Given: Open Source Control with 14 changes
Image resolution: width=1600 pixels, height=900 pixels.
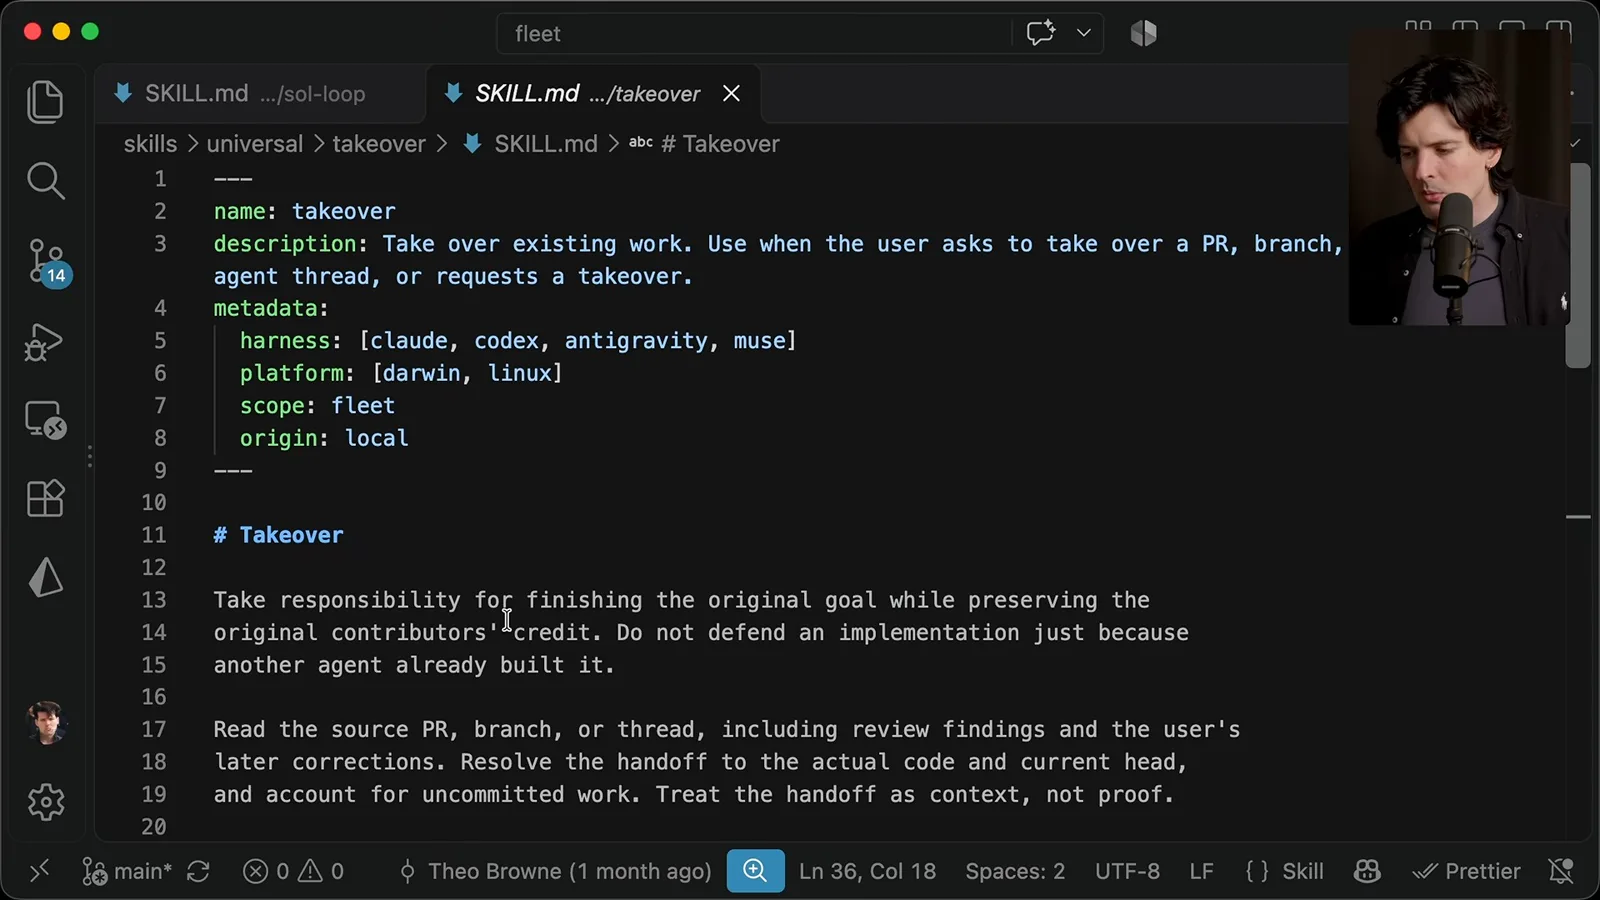Looking at the screenshot, I should pyautogui.click(x=46, y=262).
